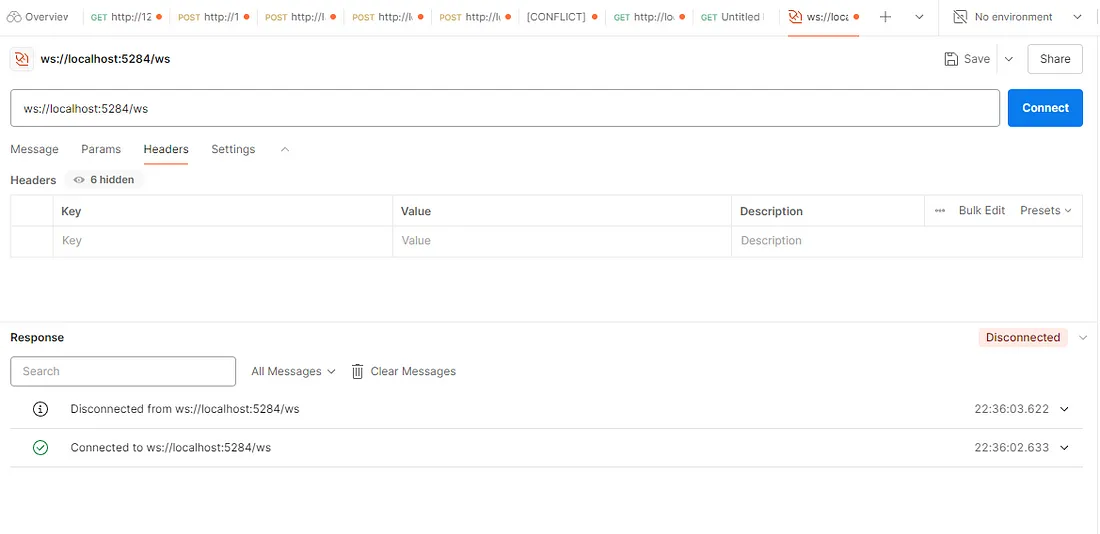Screen dimensions: 1100x534
Task: Click the Bulk Edit link
Action: pyautogui.click(x=981, y=211)
